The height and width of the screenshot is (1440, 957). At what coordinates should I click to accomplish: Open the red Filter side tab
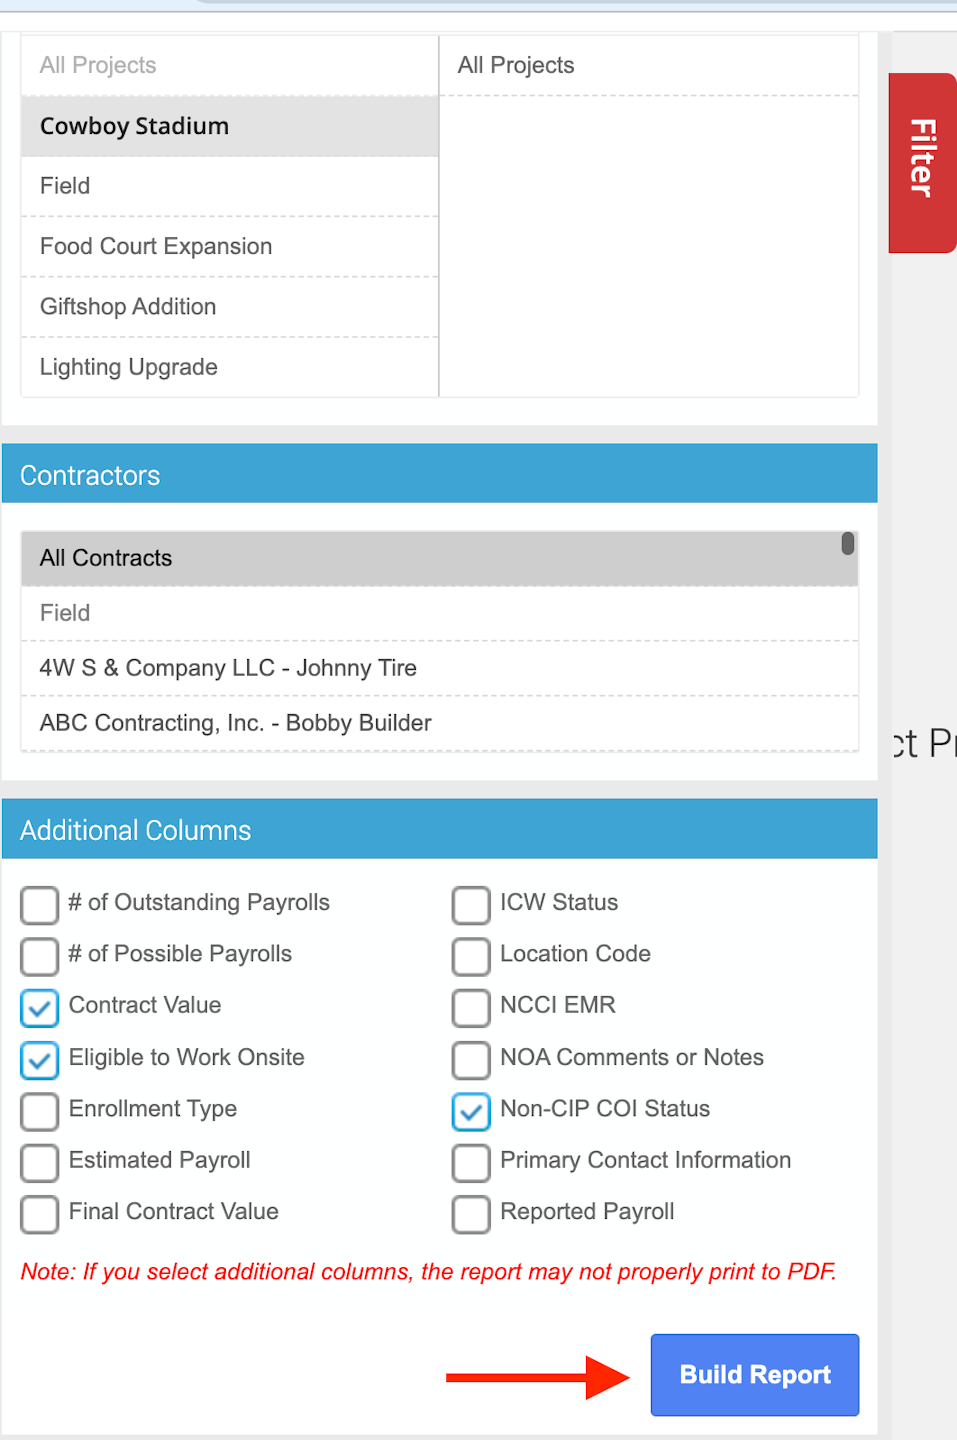(x=921, y=162)
